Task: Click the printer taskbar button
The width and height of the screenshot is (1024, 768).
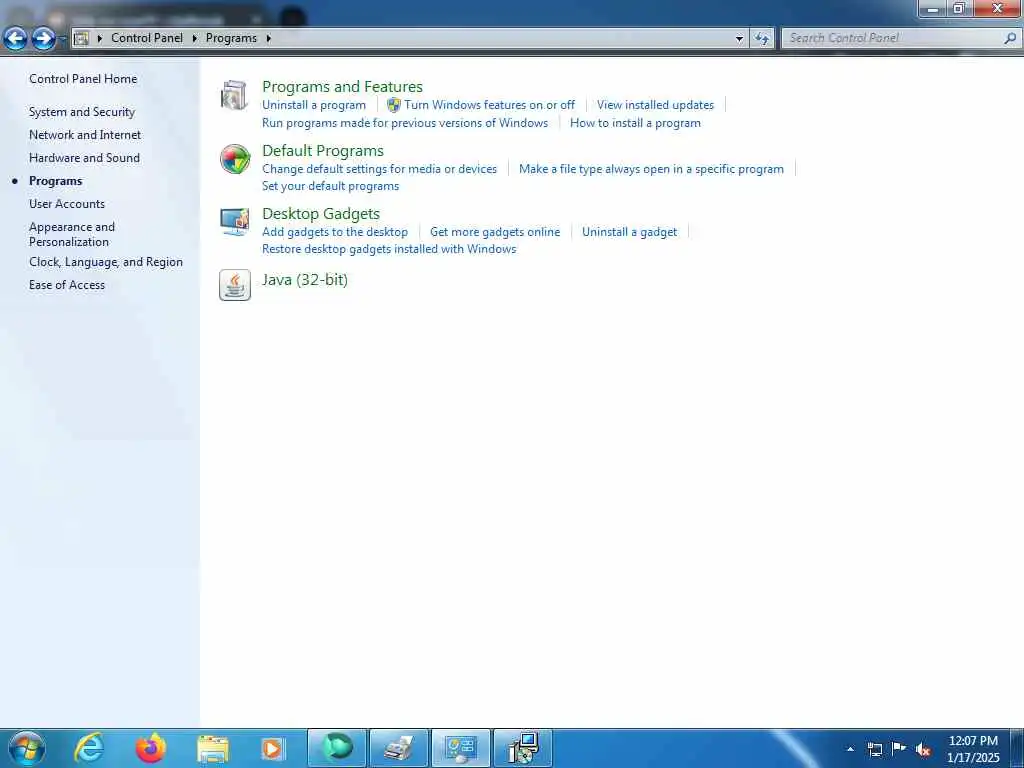Action: pos(399,748)
